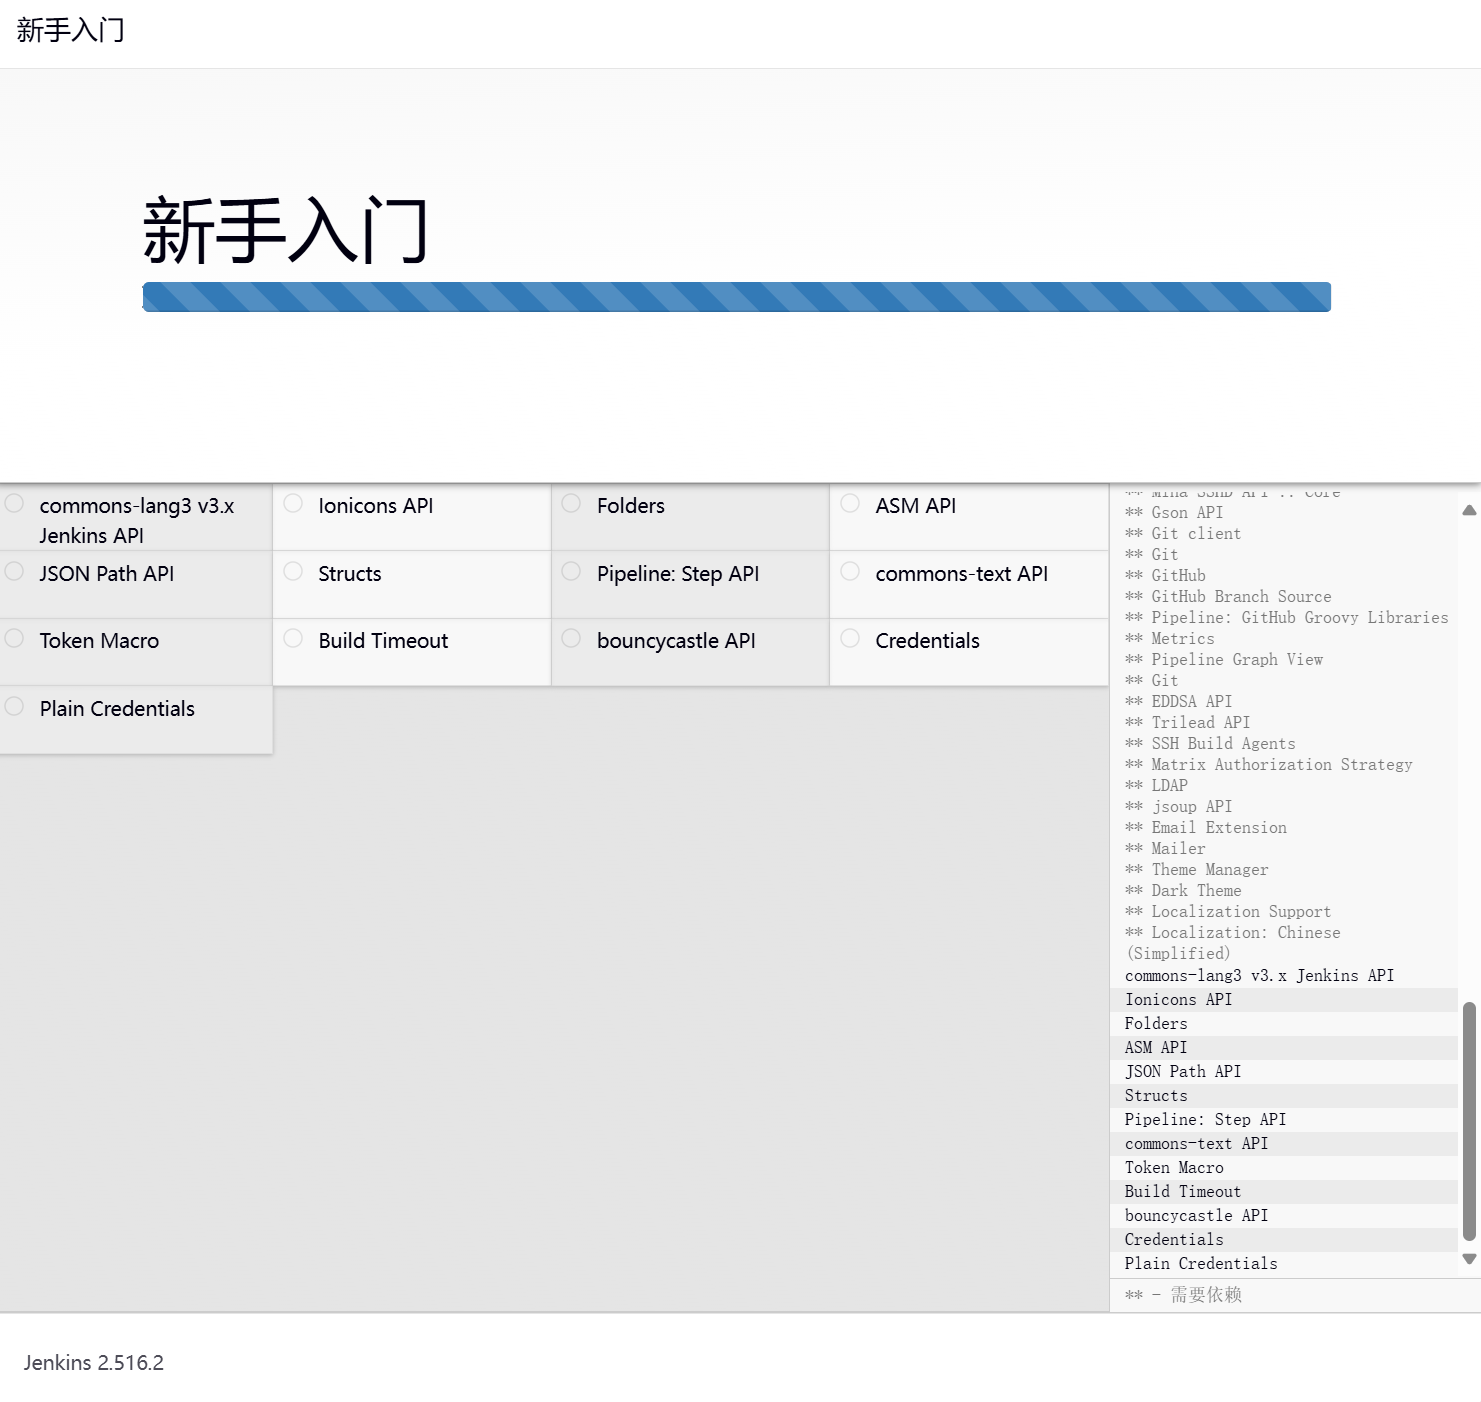
Task: Select JSON Path API grid label
Action: [107, 574]
